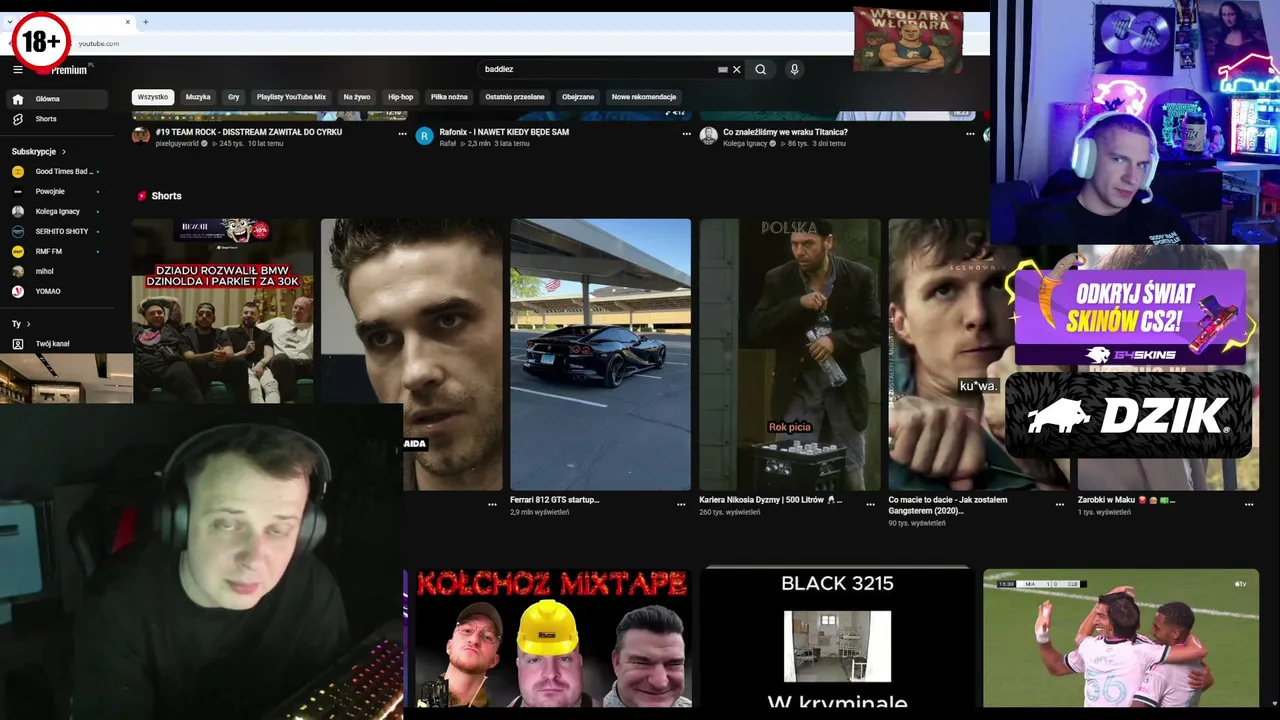Open the Rok picia short thumbnail
Viewport: 1280px width, 720px height.
pos(790,354)
